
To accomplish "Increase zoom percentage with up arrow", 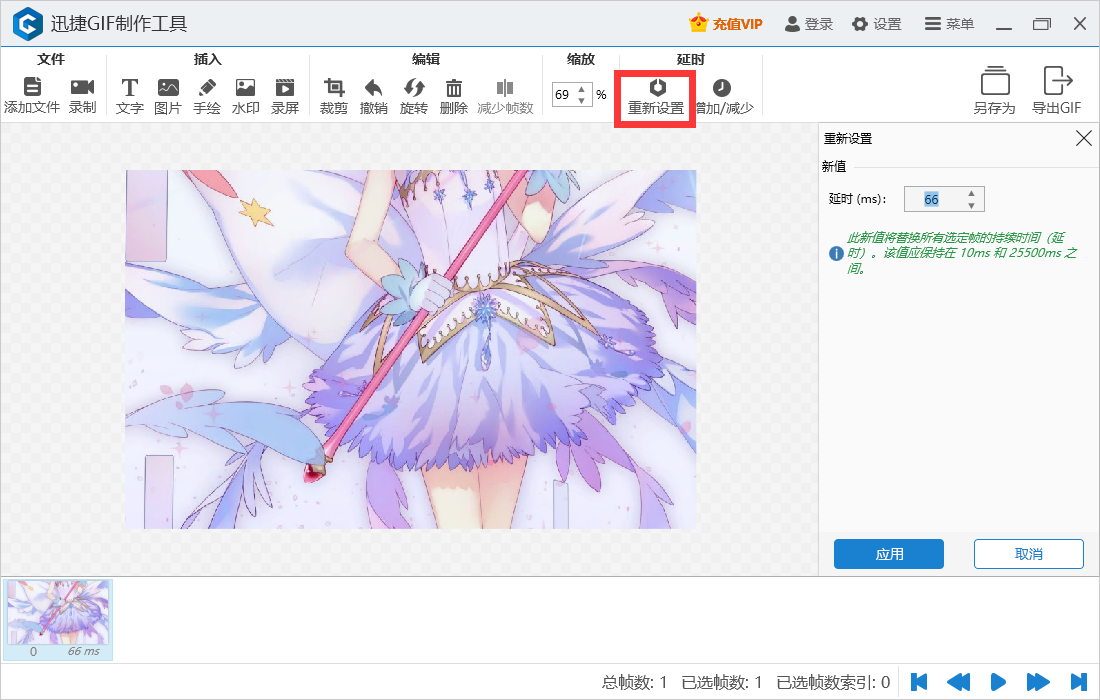I will coord(582,89).
